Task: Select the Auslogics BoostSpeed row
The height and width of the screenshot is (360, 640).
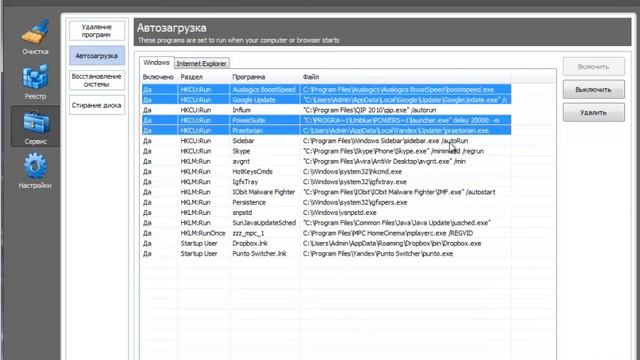Action: click(x=327, y=89)
